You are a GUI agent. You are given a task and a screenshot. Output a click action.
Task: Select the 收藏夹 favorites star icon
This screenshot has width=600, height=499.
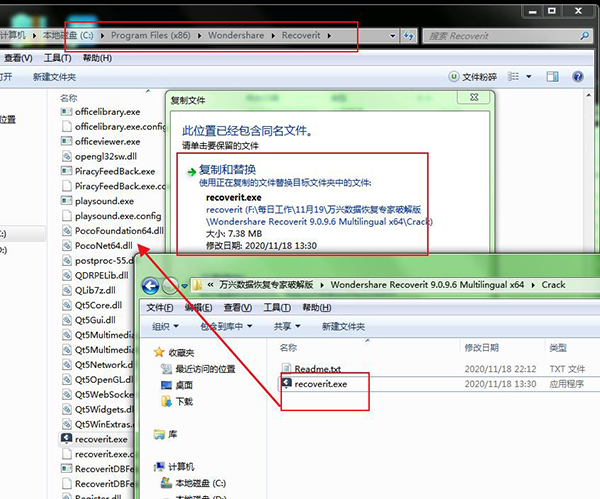click(159, 352)
